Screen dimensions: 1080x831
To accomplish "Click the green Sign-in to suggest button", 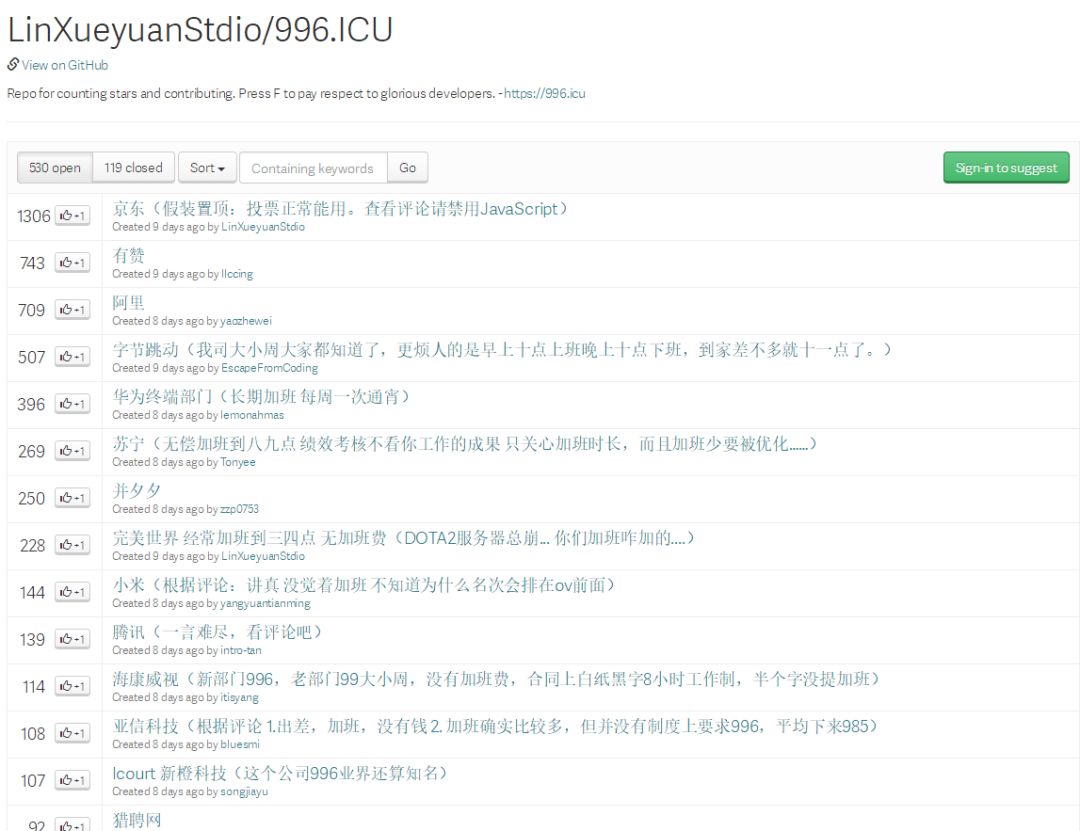I will tap(1006, 167).
